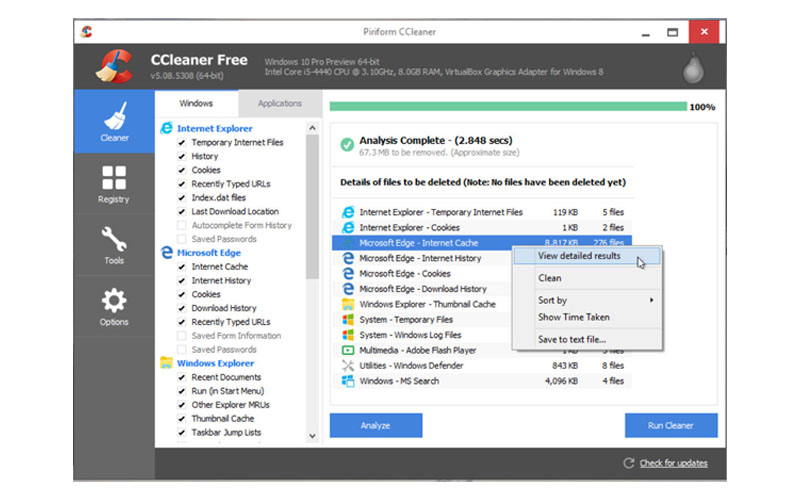Toggle Last Download Location checkbox

[182, 211]
